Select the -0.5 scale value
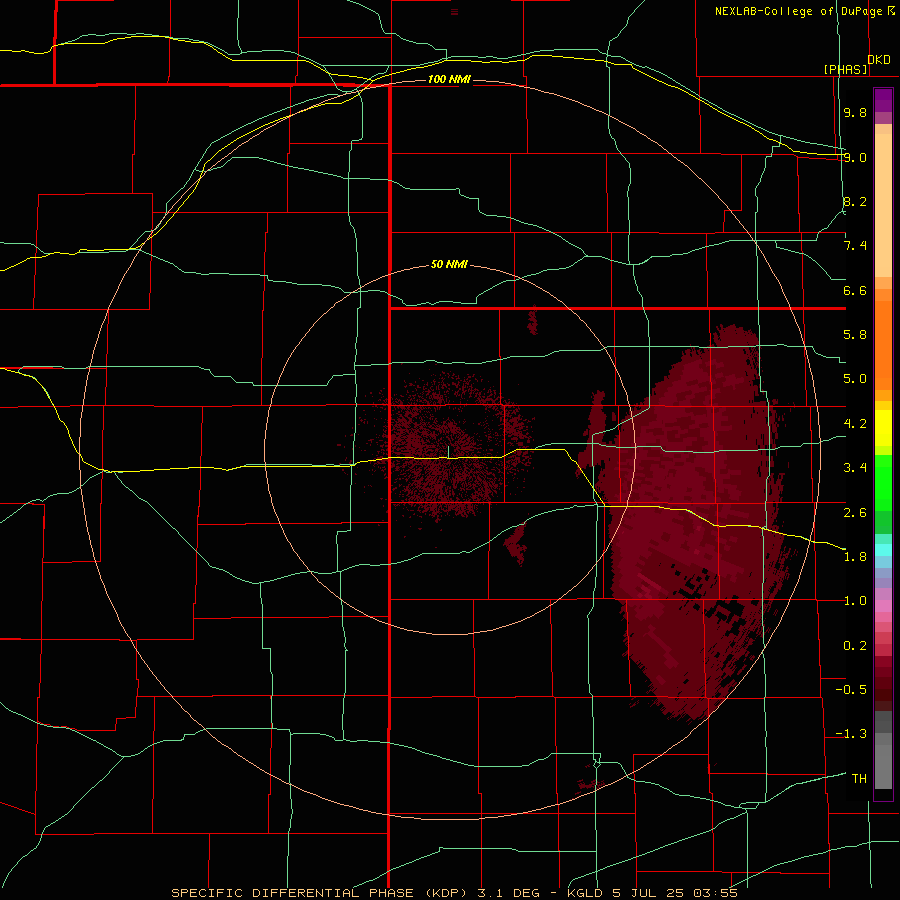900x900 pixels. coord(851,690)
